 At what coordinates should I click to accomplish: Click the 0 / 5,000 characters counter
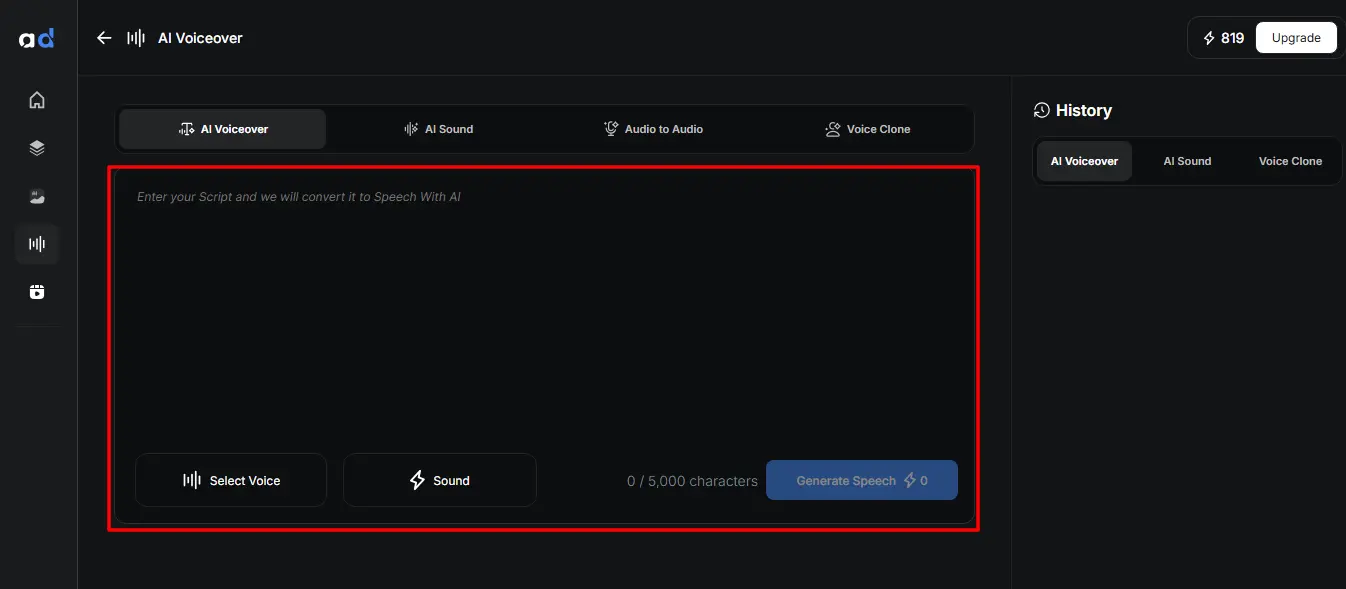(x=692, y=481)
